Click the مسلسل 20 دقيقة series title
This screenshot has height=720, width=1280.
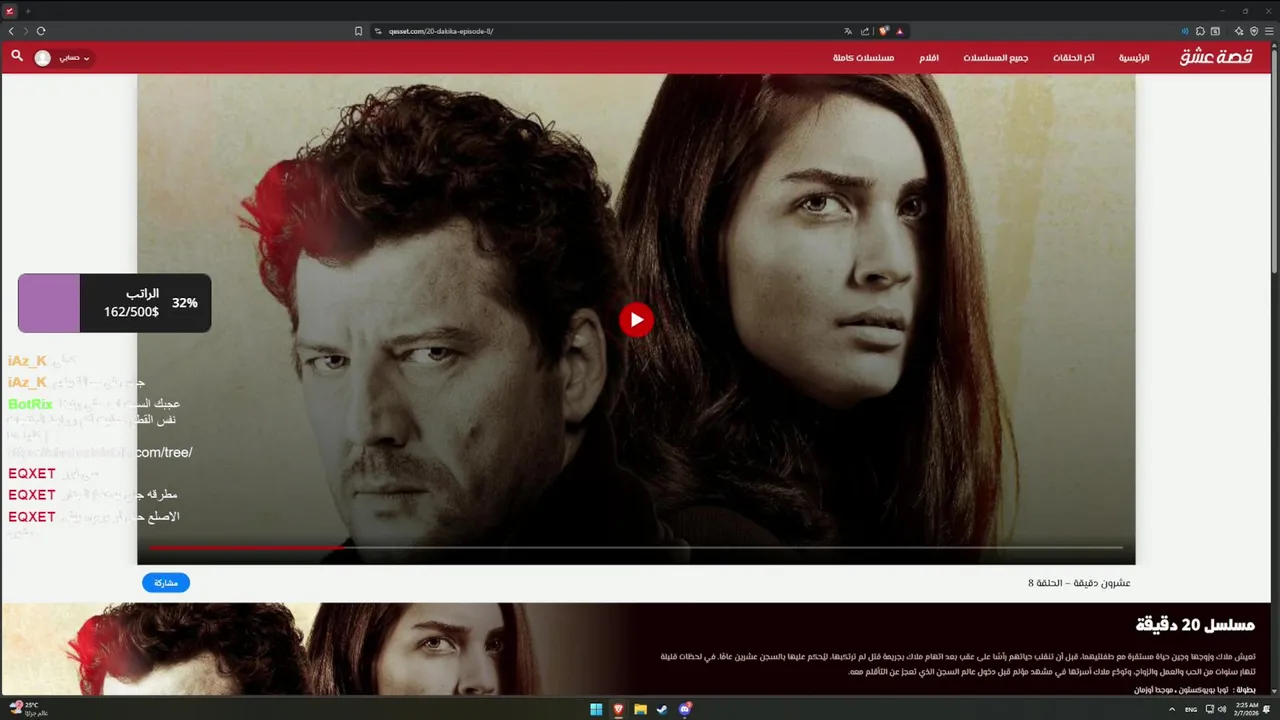1195,625
